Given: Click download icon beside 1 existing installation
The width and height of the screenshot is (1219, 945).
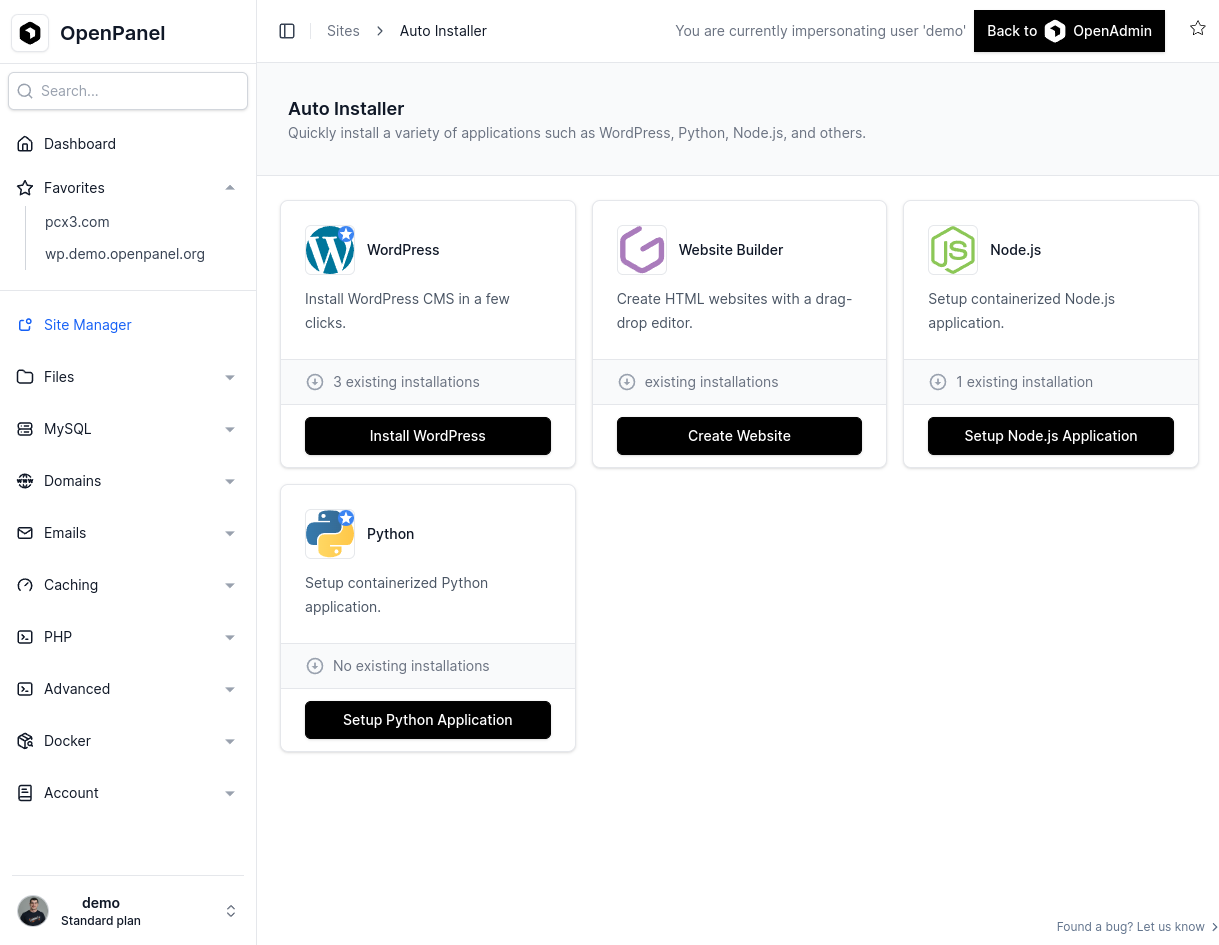Looking at the screenshot, I should (938, 382).
